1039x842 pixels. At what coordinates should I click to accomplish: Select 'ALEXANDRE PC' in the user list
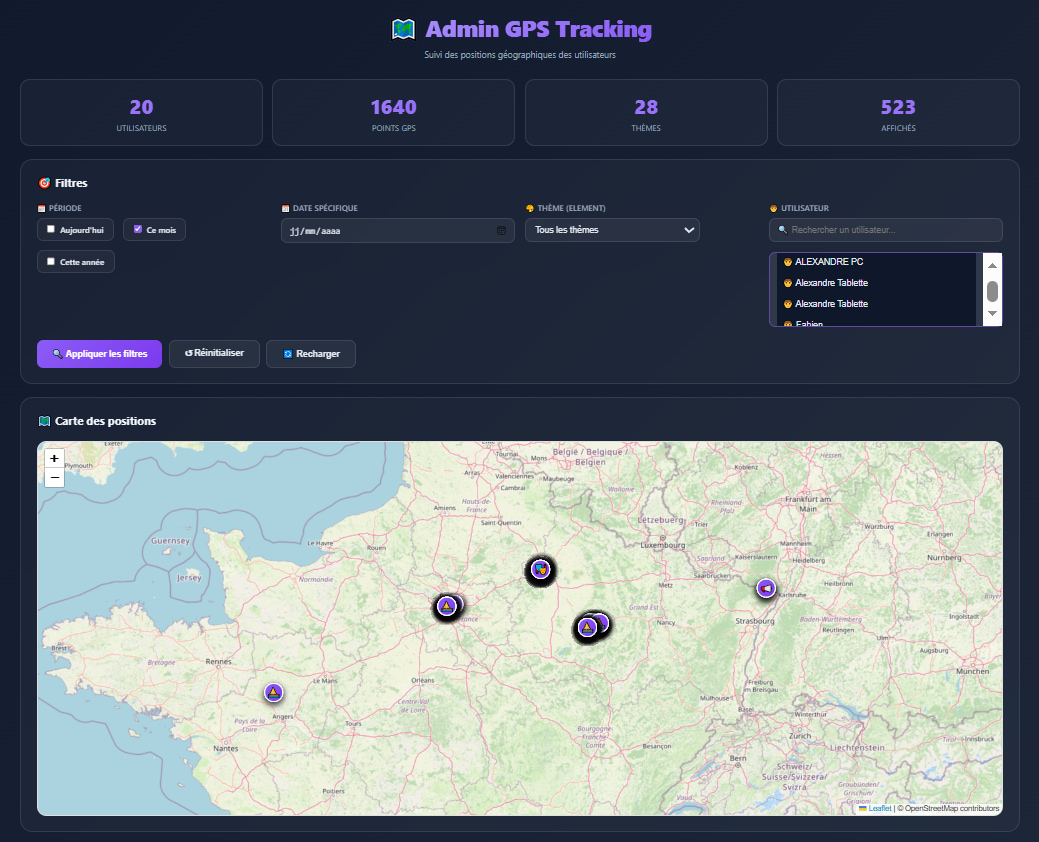pyautogui.click(x=830, y=261)
